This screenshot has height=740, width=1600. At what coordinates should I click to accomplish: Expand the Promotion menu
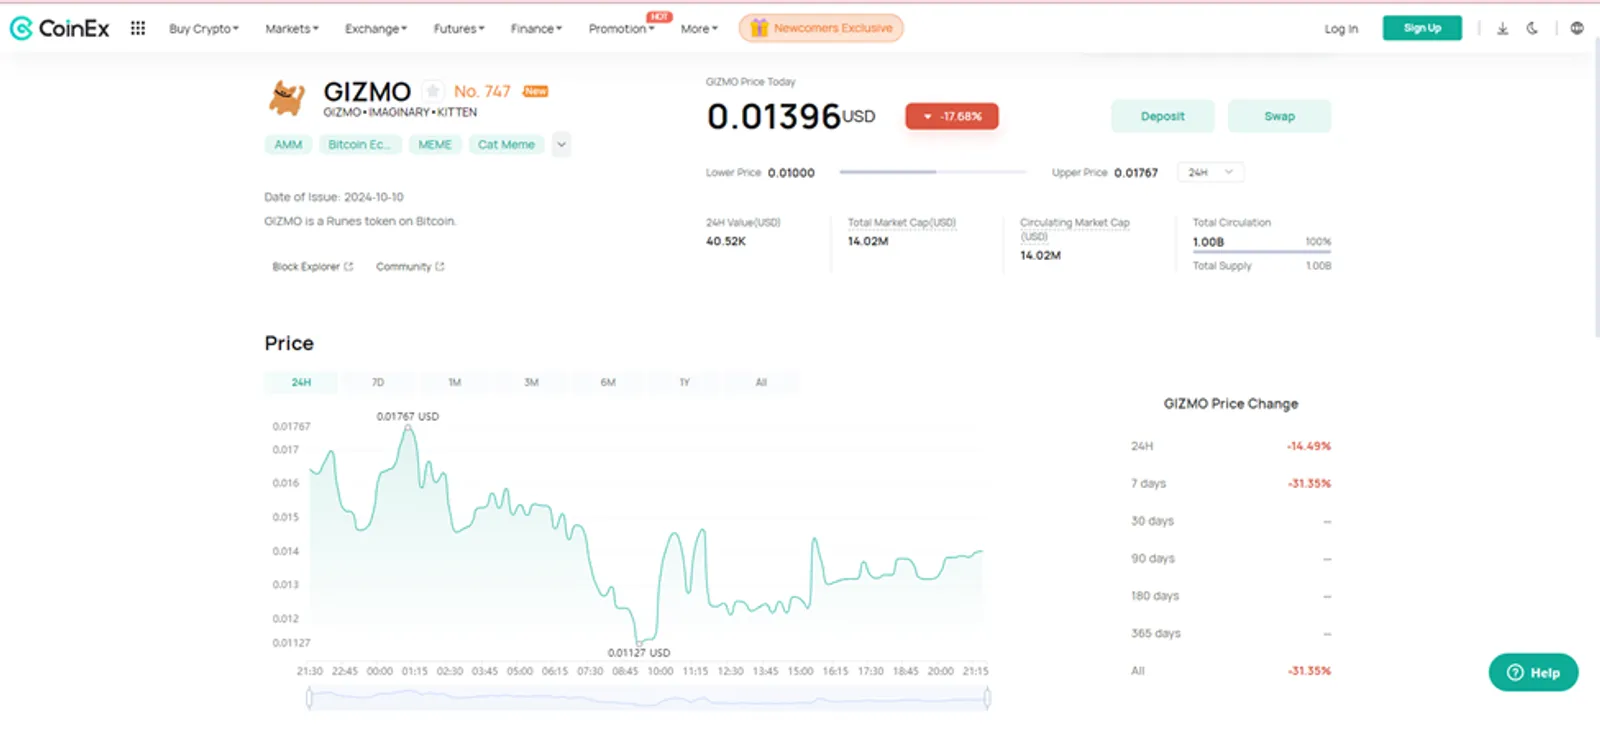pyautogui.click(x=622, y=29)
